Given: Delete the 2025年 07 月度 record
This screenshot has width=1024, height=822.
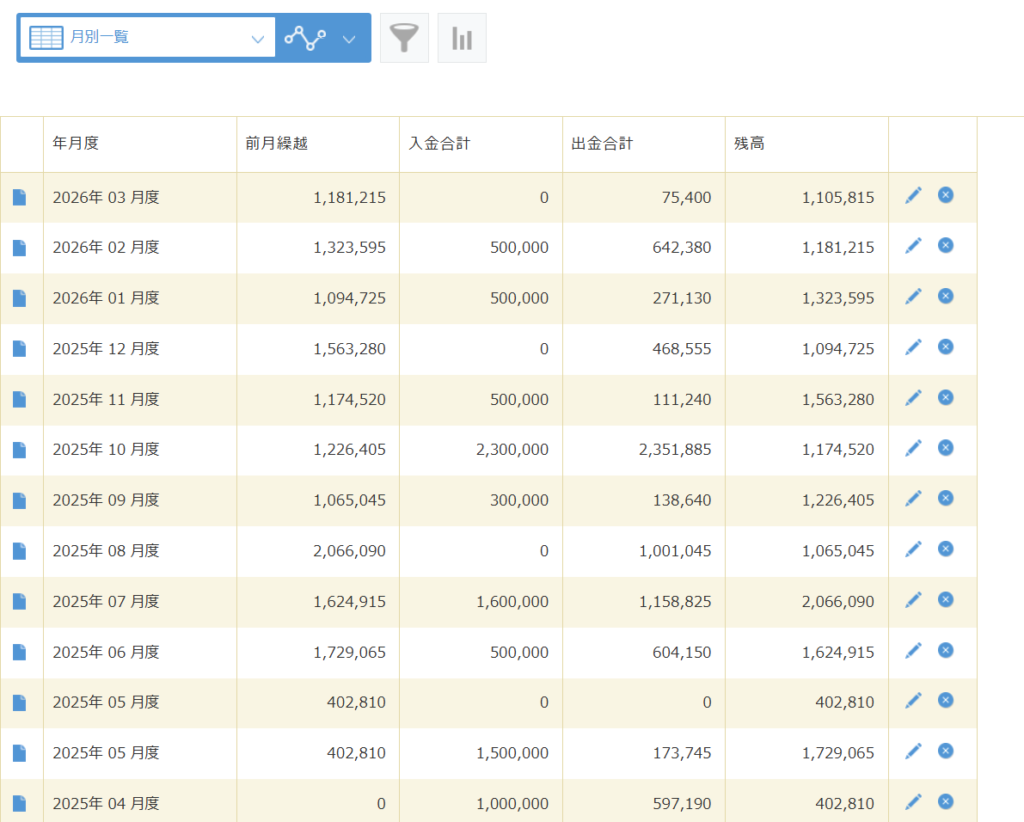Looking at the screenshot, I should tap(945, 600).
